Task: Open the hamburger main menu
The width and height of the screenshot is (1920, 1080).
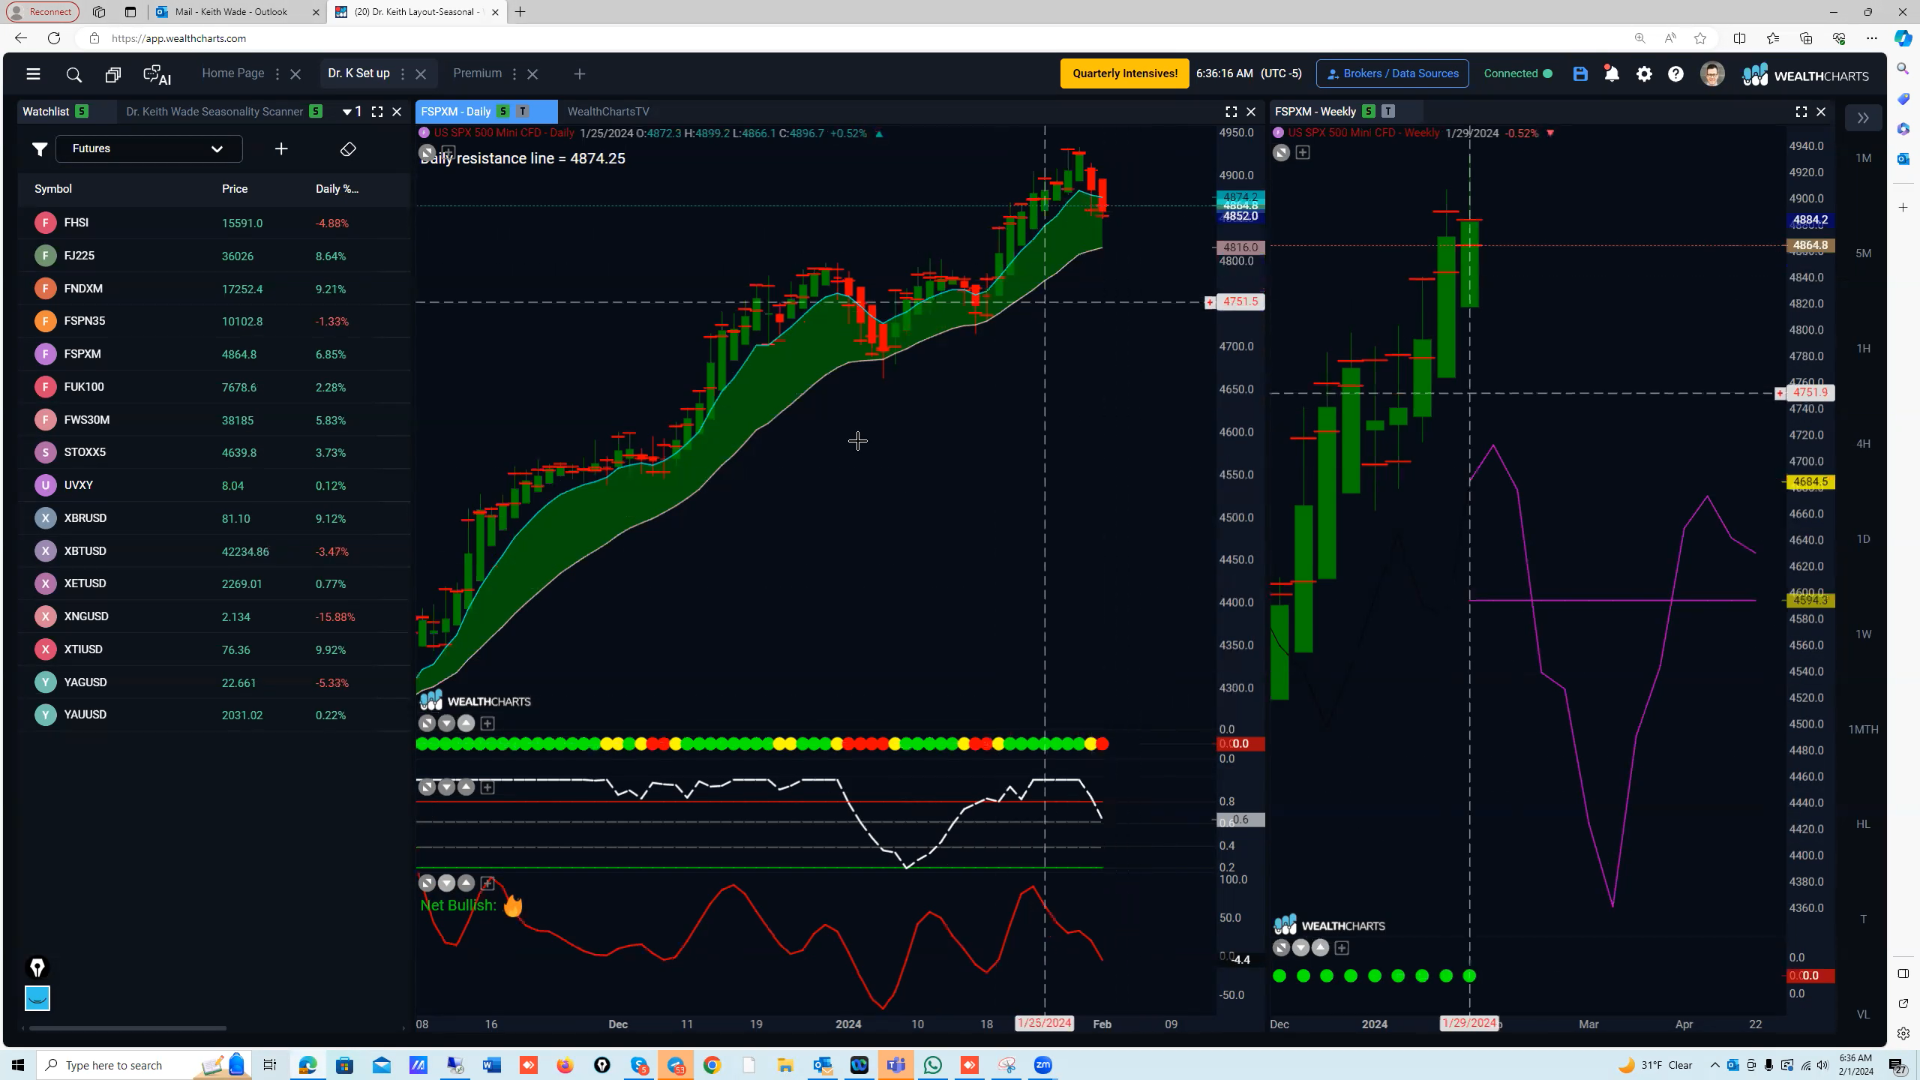Action: pos(33,74)
